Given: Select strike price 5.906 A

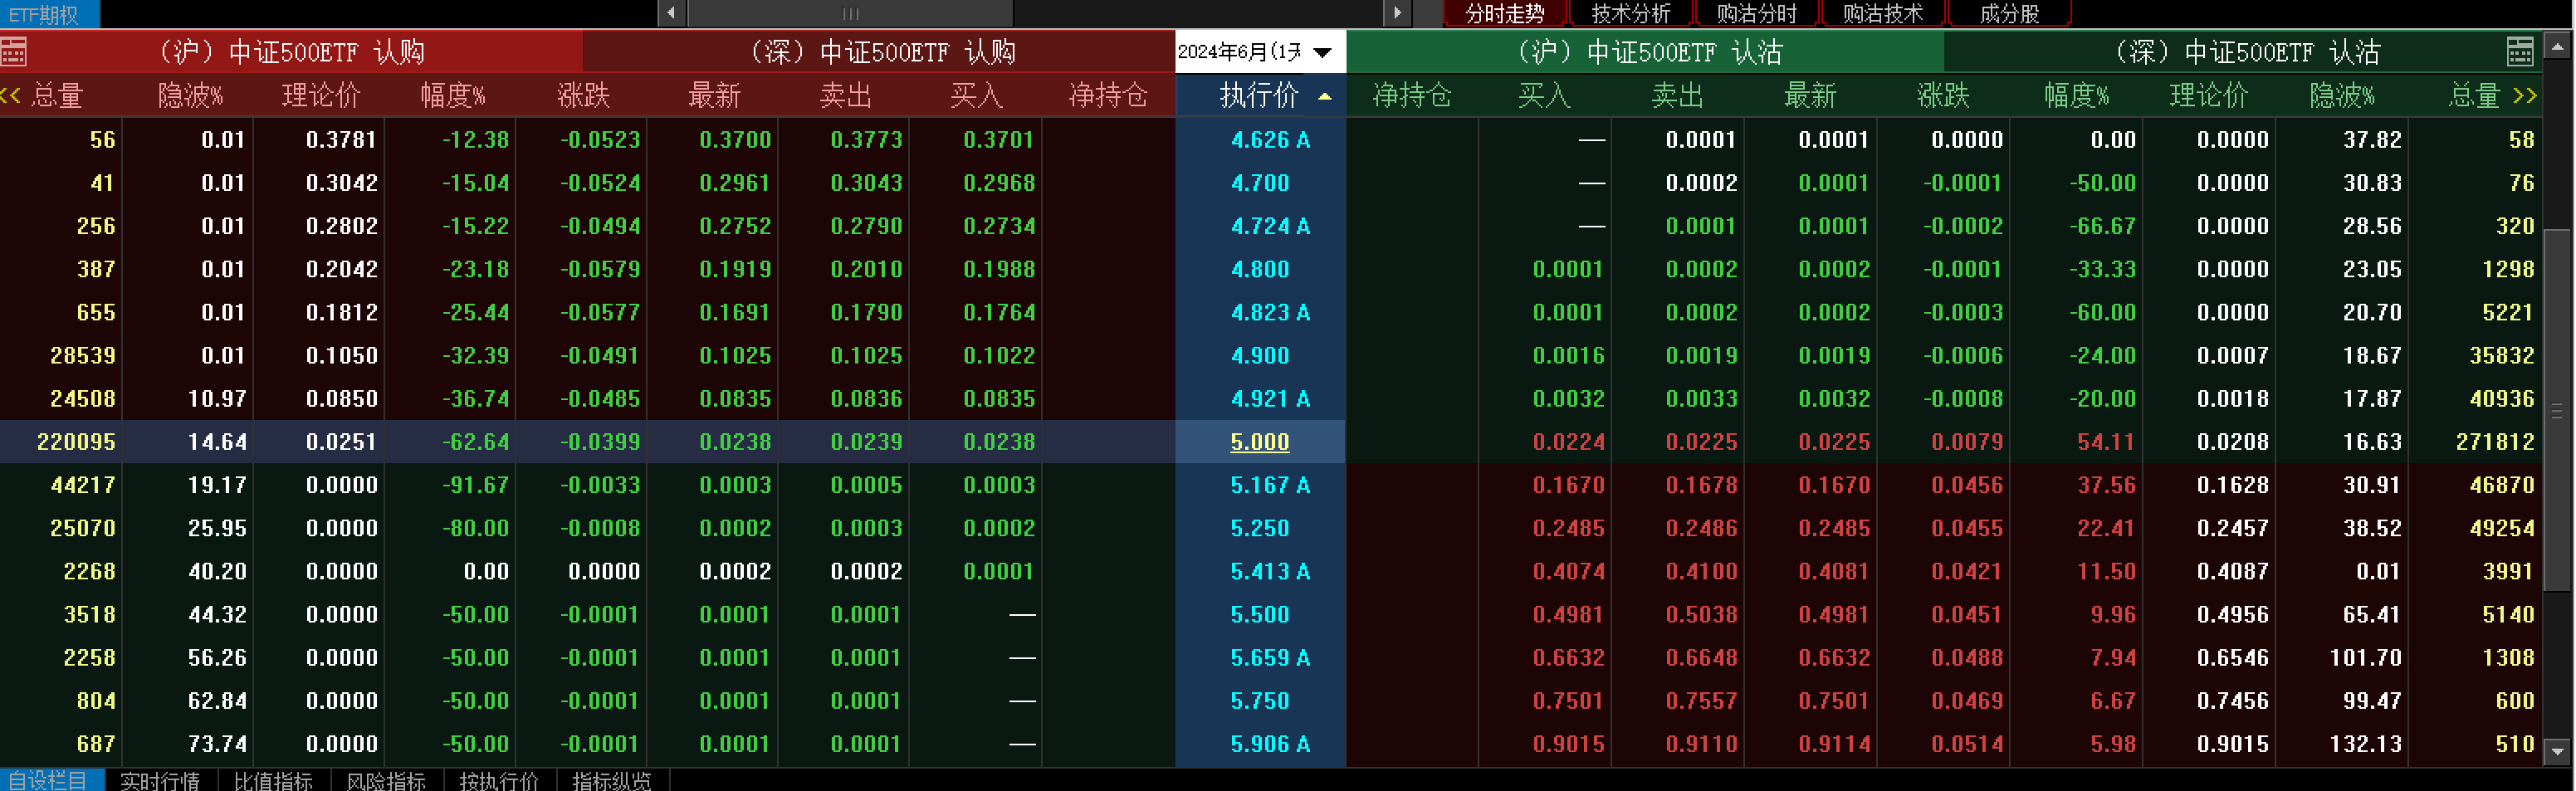Looking at the screenshot, I should coord(1270,744).
